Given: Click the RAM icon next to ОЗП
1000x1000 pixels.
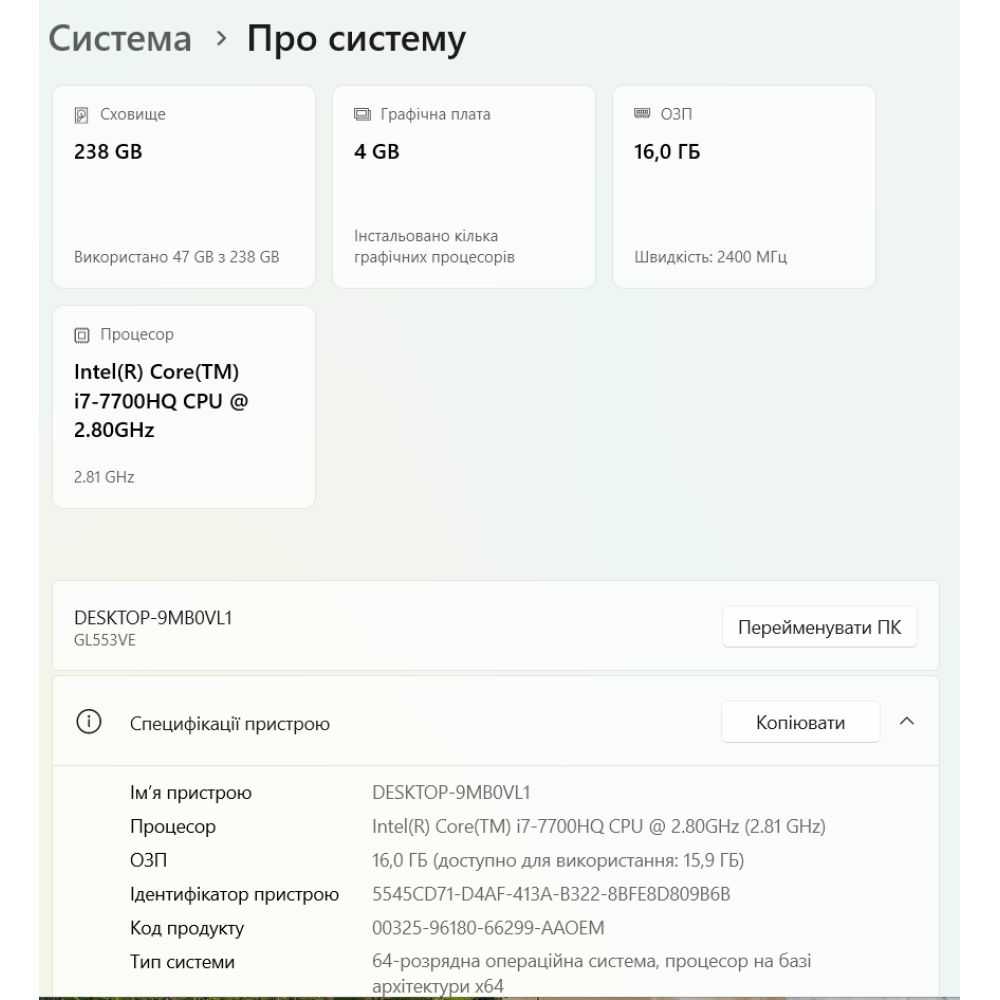Looking at the screenshot, I should click(x=642, y=114).
